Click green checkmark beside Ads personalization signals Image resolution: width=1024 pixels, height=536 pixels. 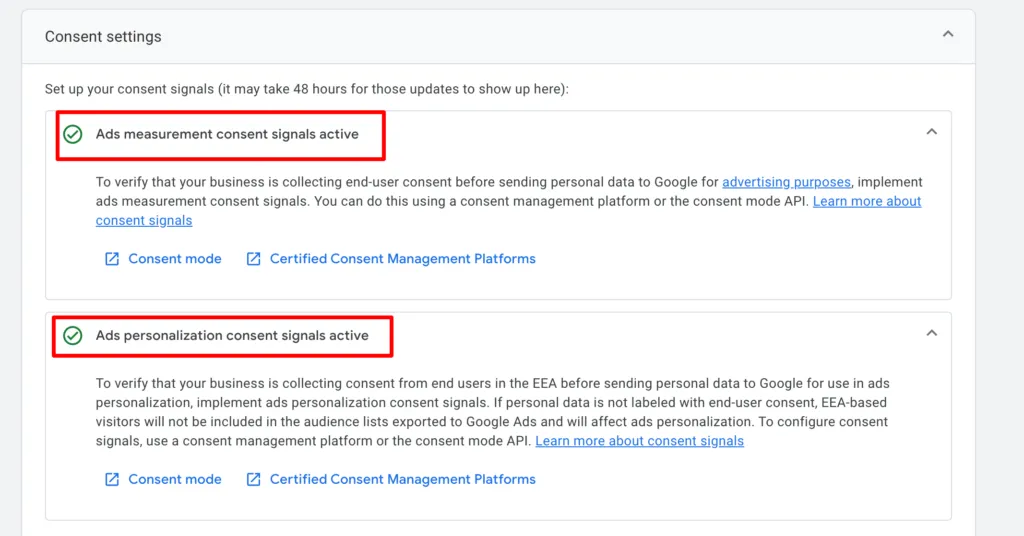point(72,336)
